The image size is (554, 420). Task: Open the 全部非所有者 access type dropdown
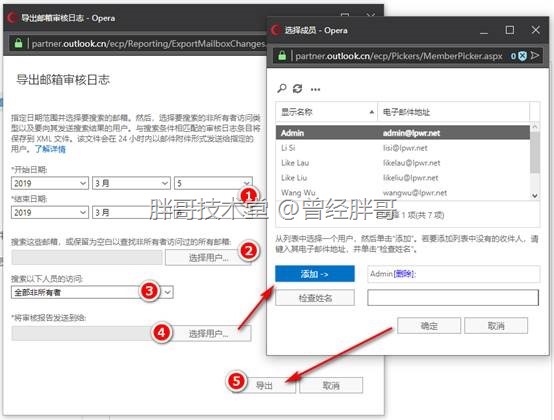coord(92,292)
